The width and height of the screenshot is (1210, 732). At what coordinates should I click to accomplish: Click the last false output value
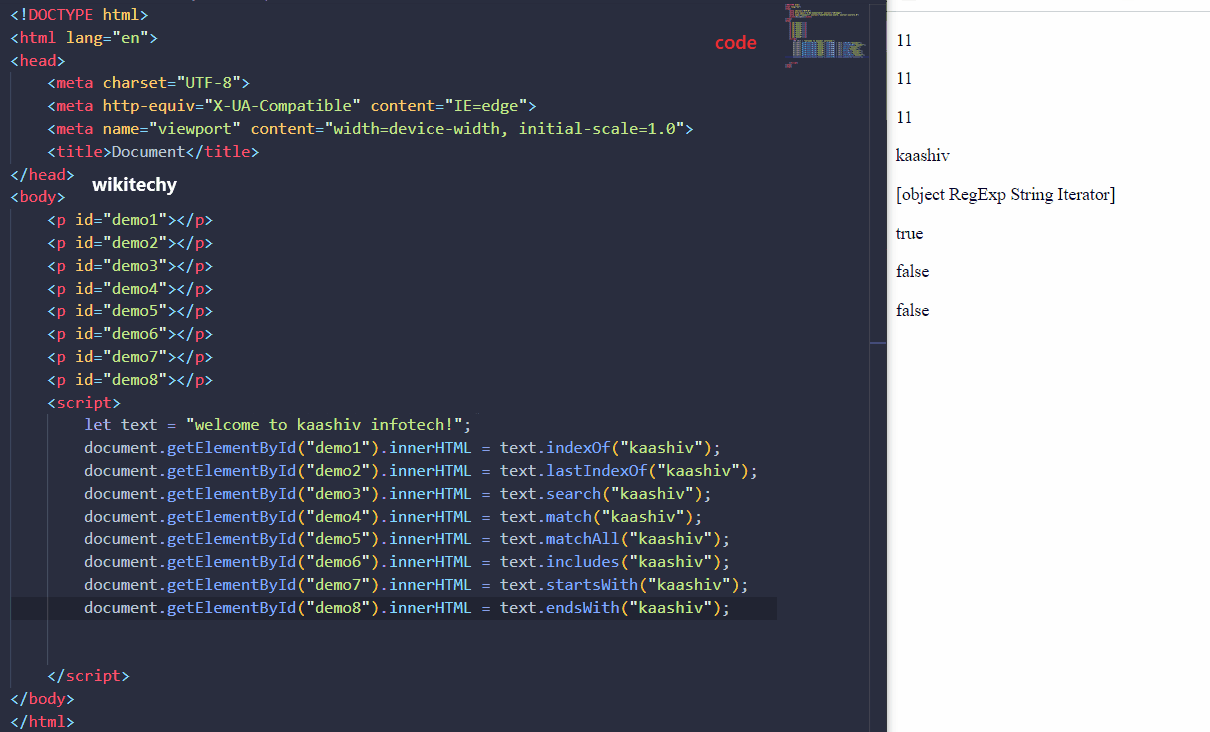click(x=912, y=310)
